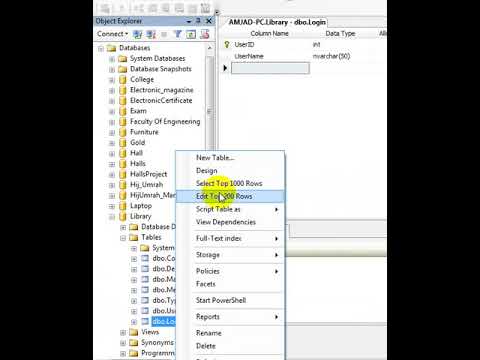
Task: Click the Gold database icon
Action: point(123,143)
